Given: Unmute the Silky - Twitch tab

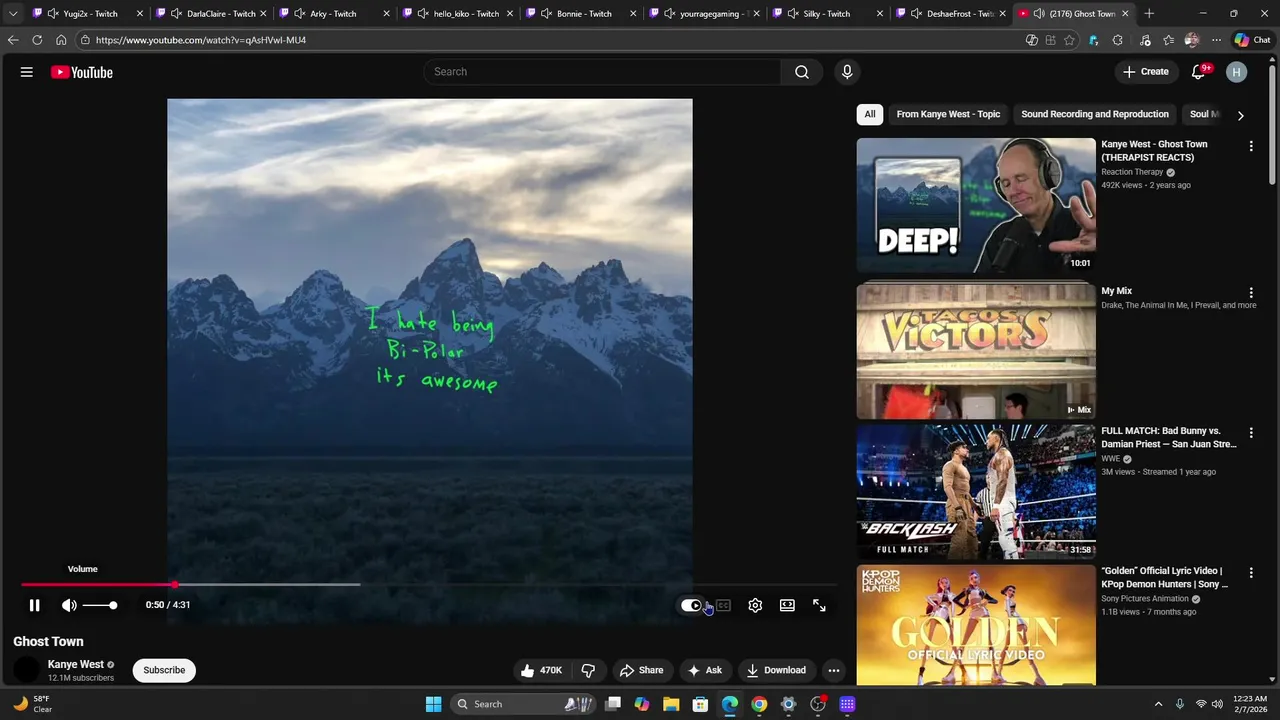Looking at the screenshot, I should 793,14.
